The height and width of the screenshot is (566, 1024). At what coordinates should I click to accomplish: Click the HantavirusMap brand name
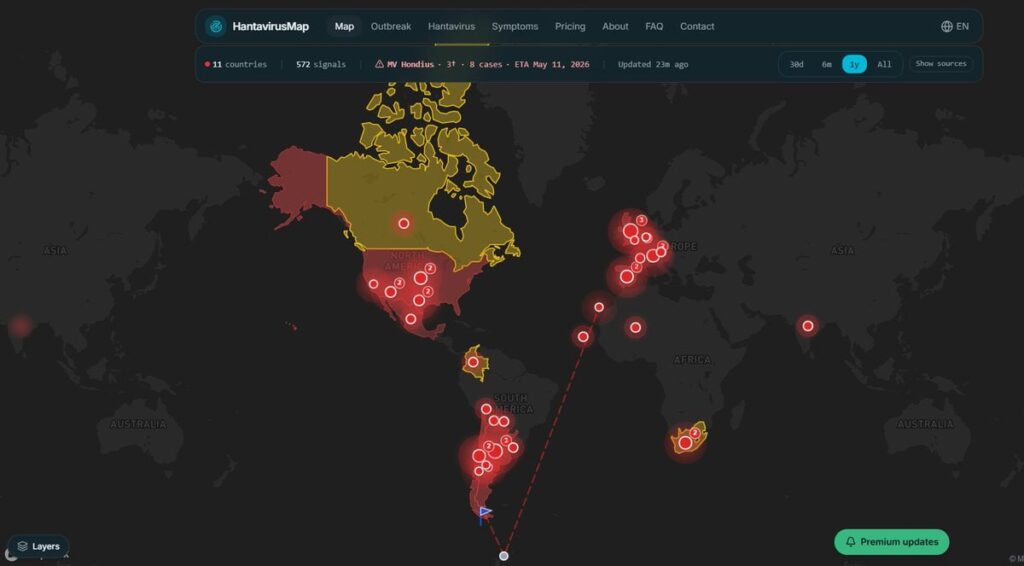click(270, 26)
